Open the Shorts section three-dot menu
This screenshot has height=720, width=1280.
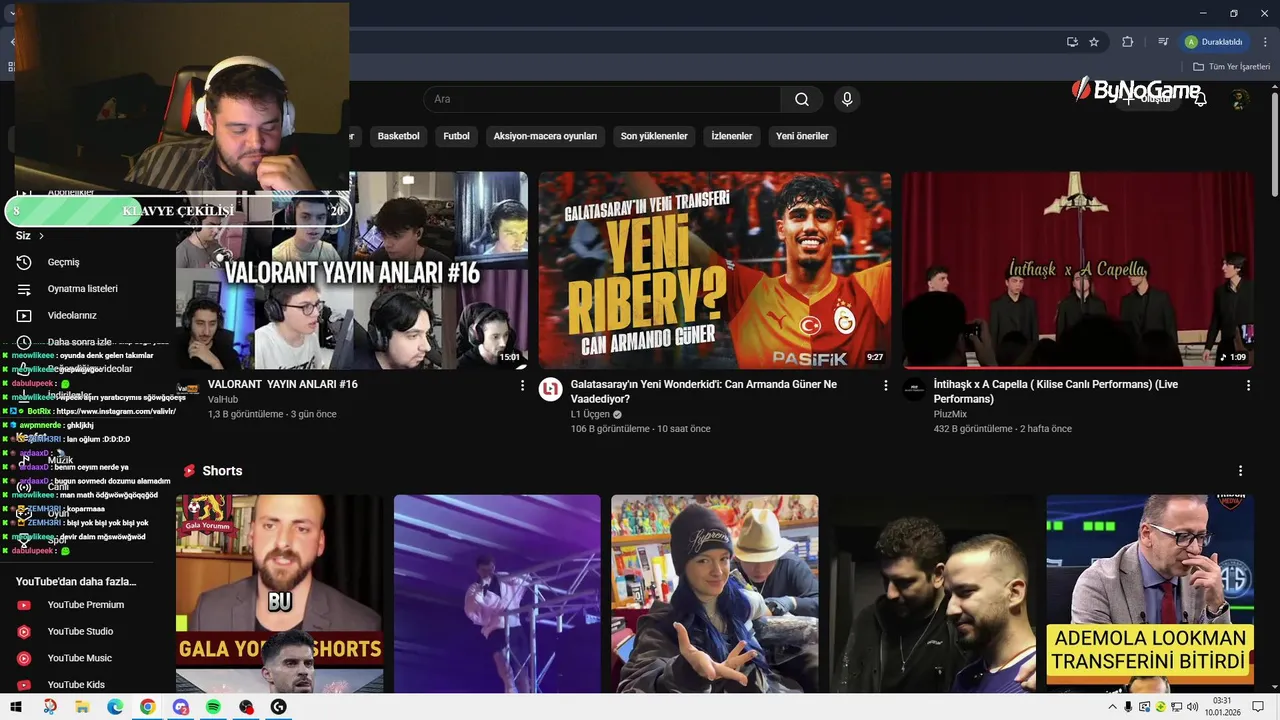pyautogui.click(x=1240, y=471)
